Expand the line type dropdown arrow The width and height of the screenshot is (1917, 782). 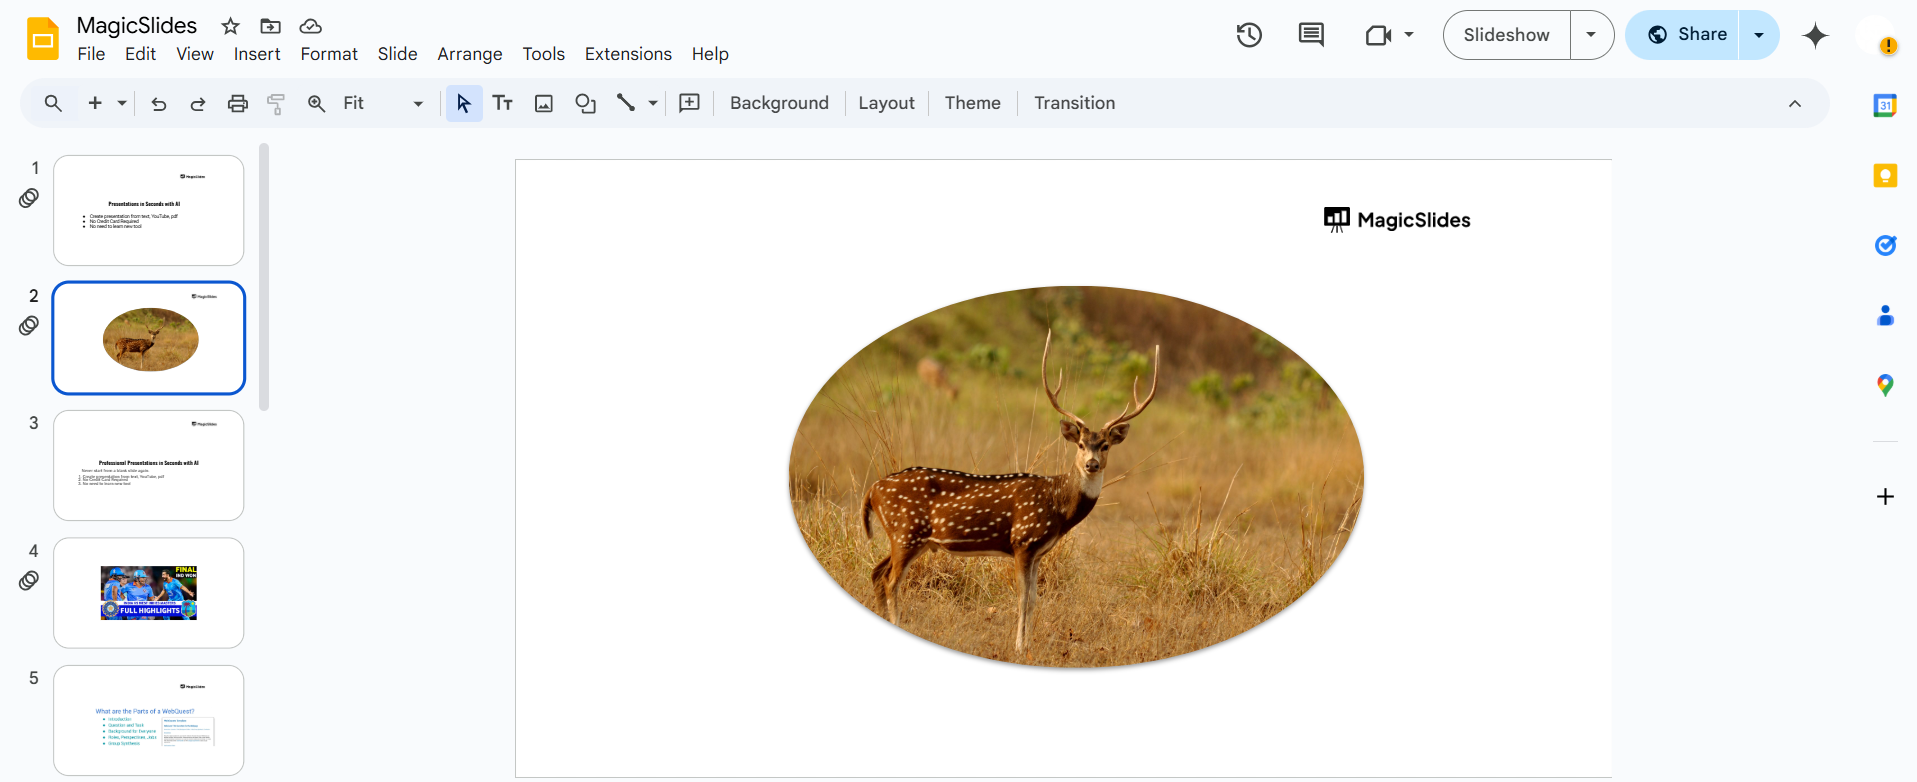coord(653,103)
